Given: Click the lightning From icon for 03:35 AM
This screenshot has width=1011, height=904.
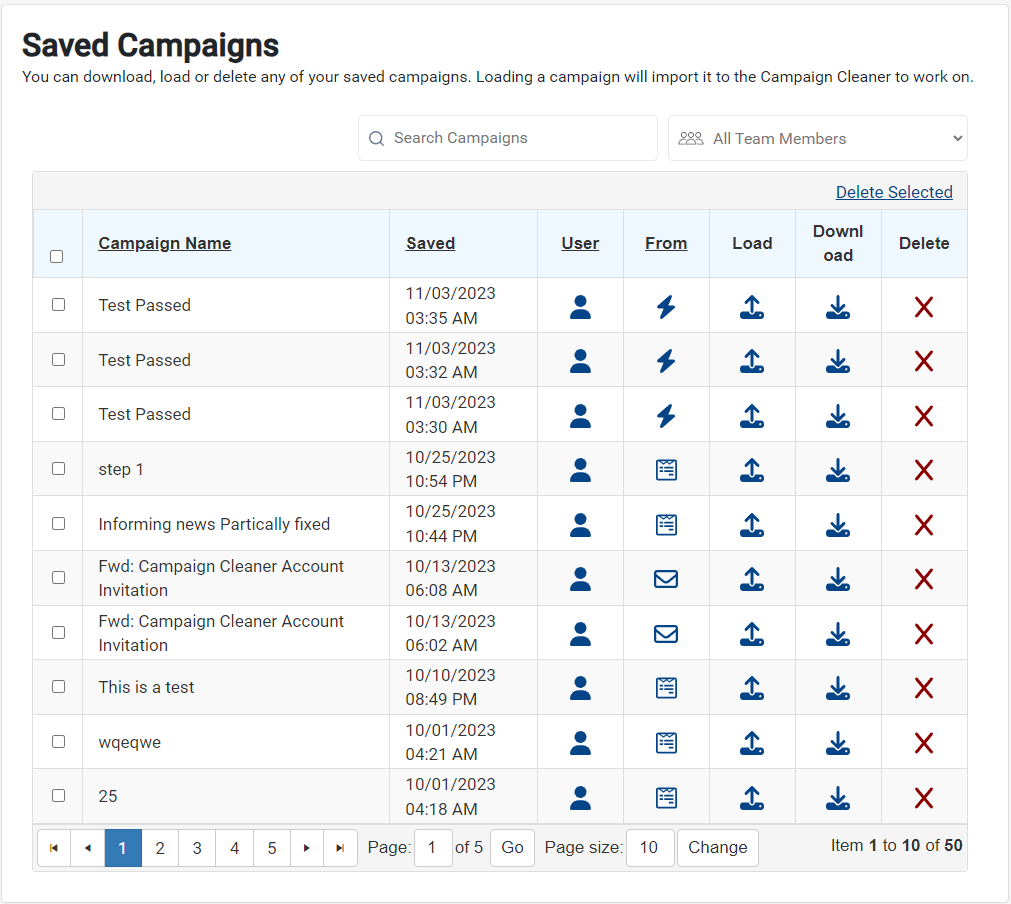Looking at the screenshot, I should pyautogui.click(x=666, y=307).
